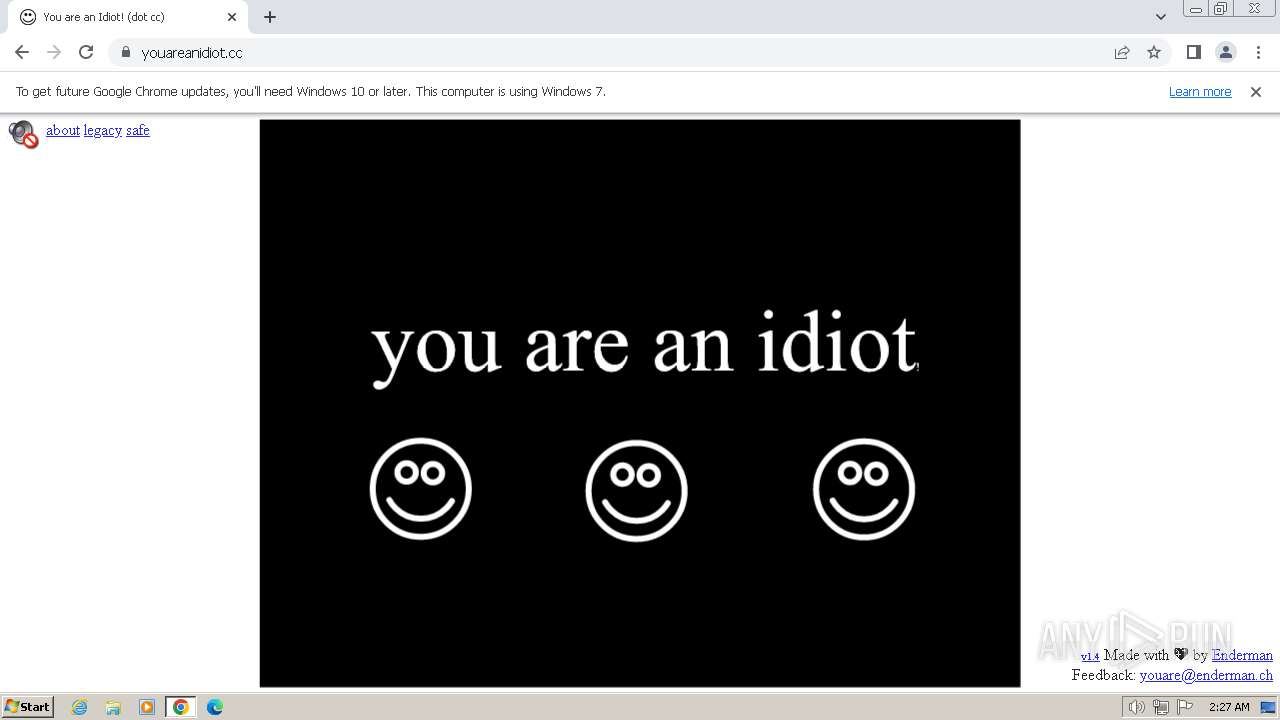Image resolution: width=1280 pixels, height=720 pixels.
Task: Reload the current page
Action: (86, 52)
